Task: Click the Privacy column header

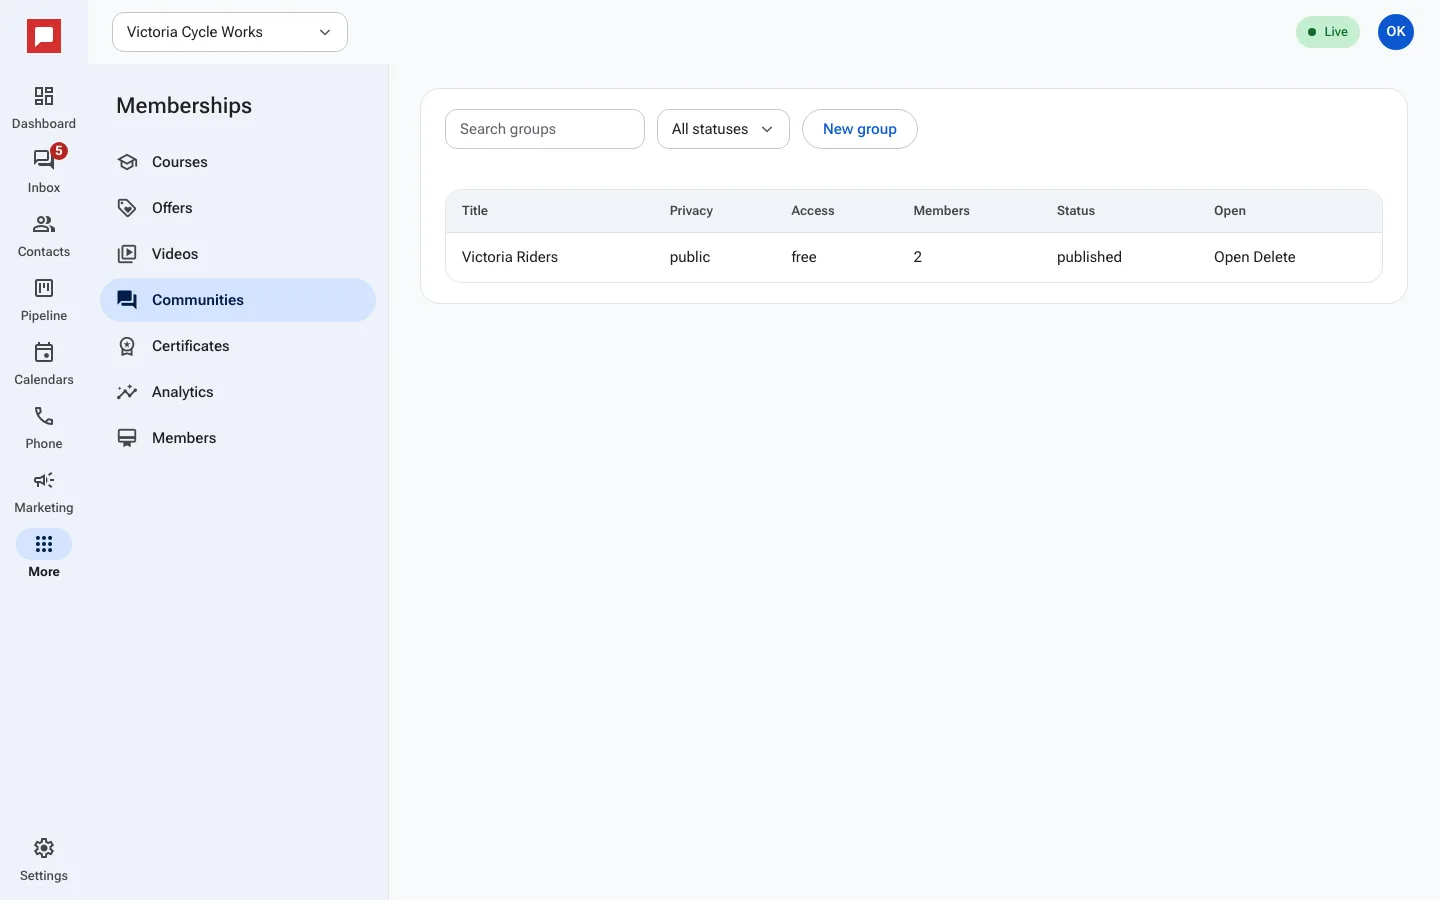Action: (691, 211)
